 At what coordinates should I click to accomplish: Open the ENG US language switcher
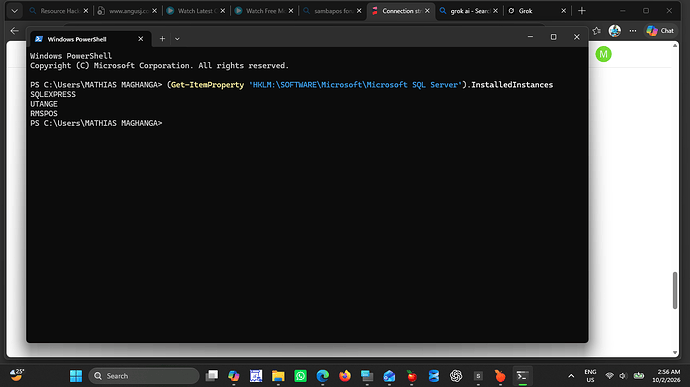tap(590, 376)
